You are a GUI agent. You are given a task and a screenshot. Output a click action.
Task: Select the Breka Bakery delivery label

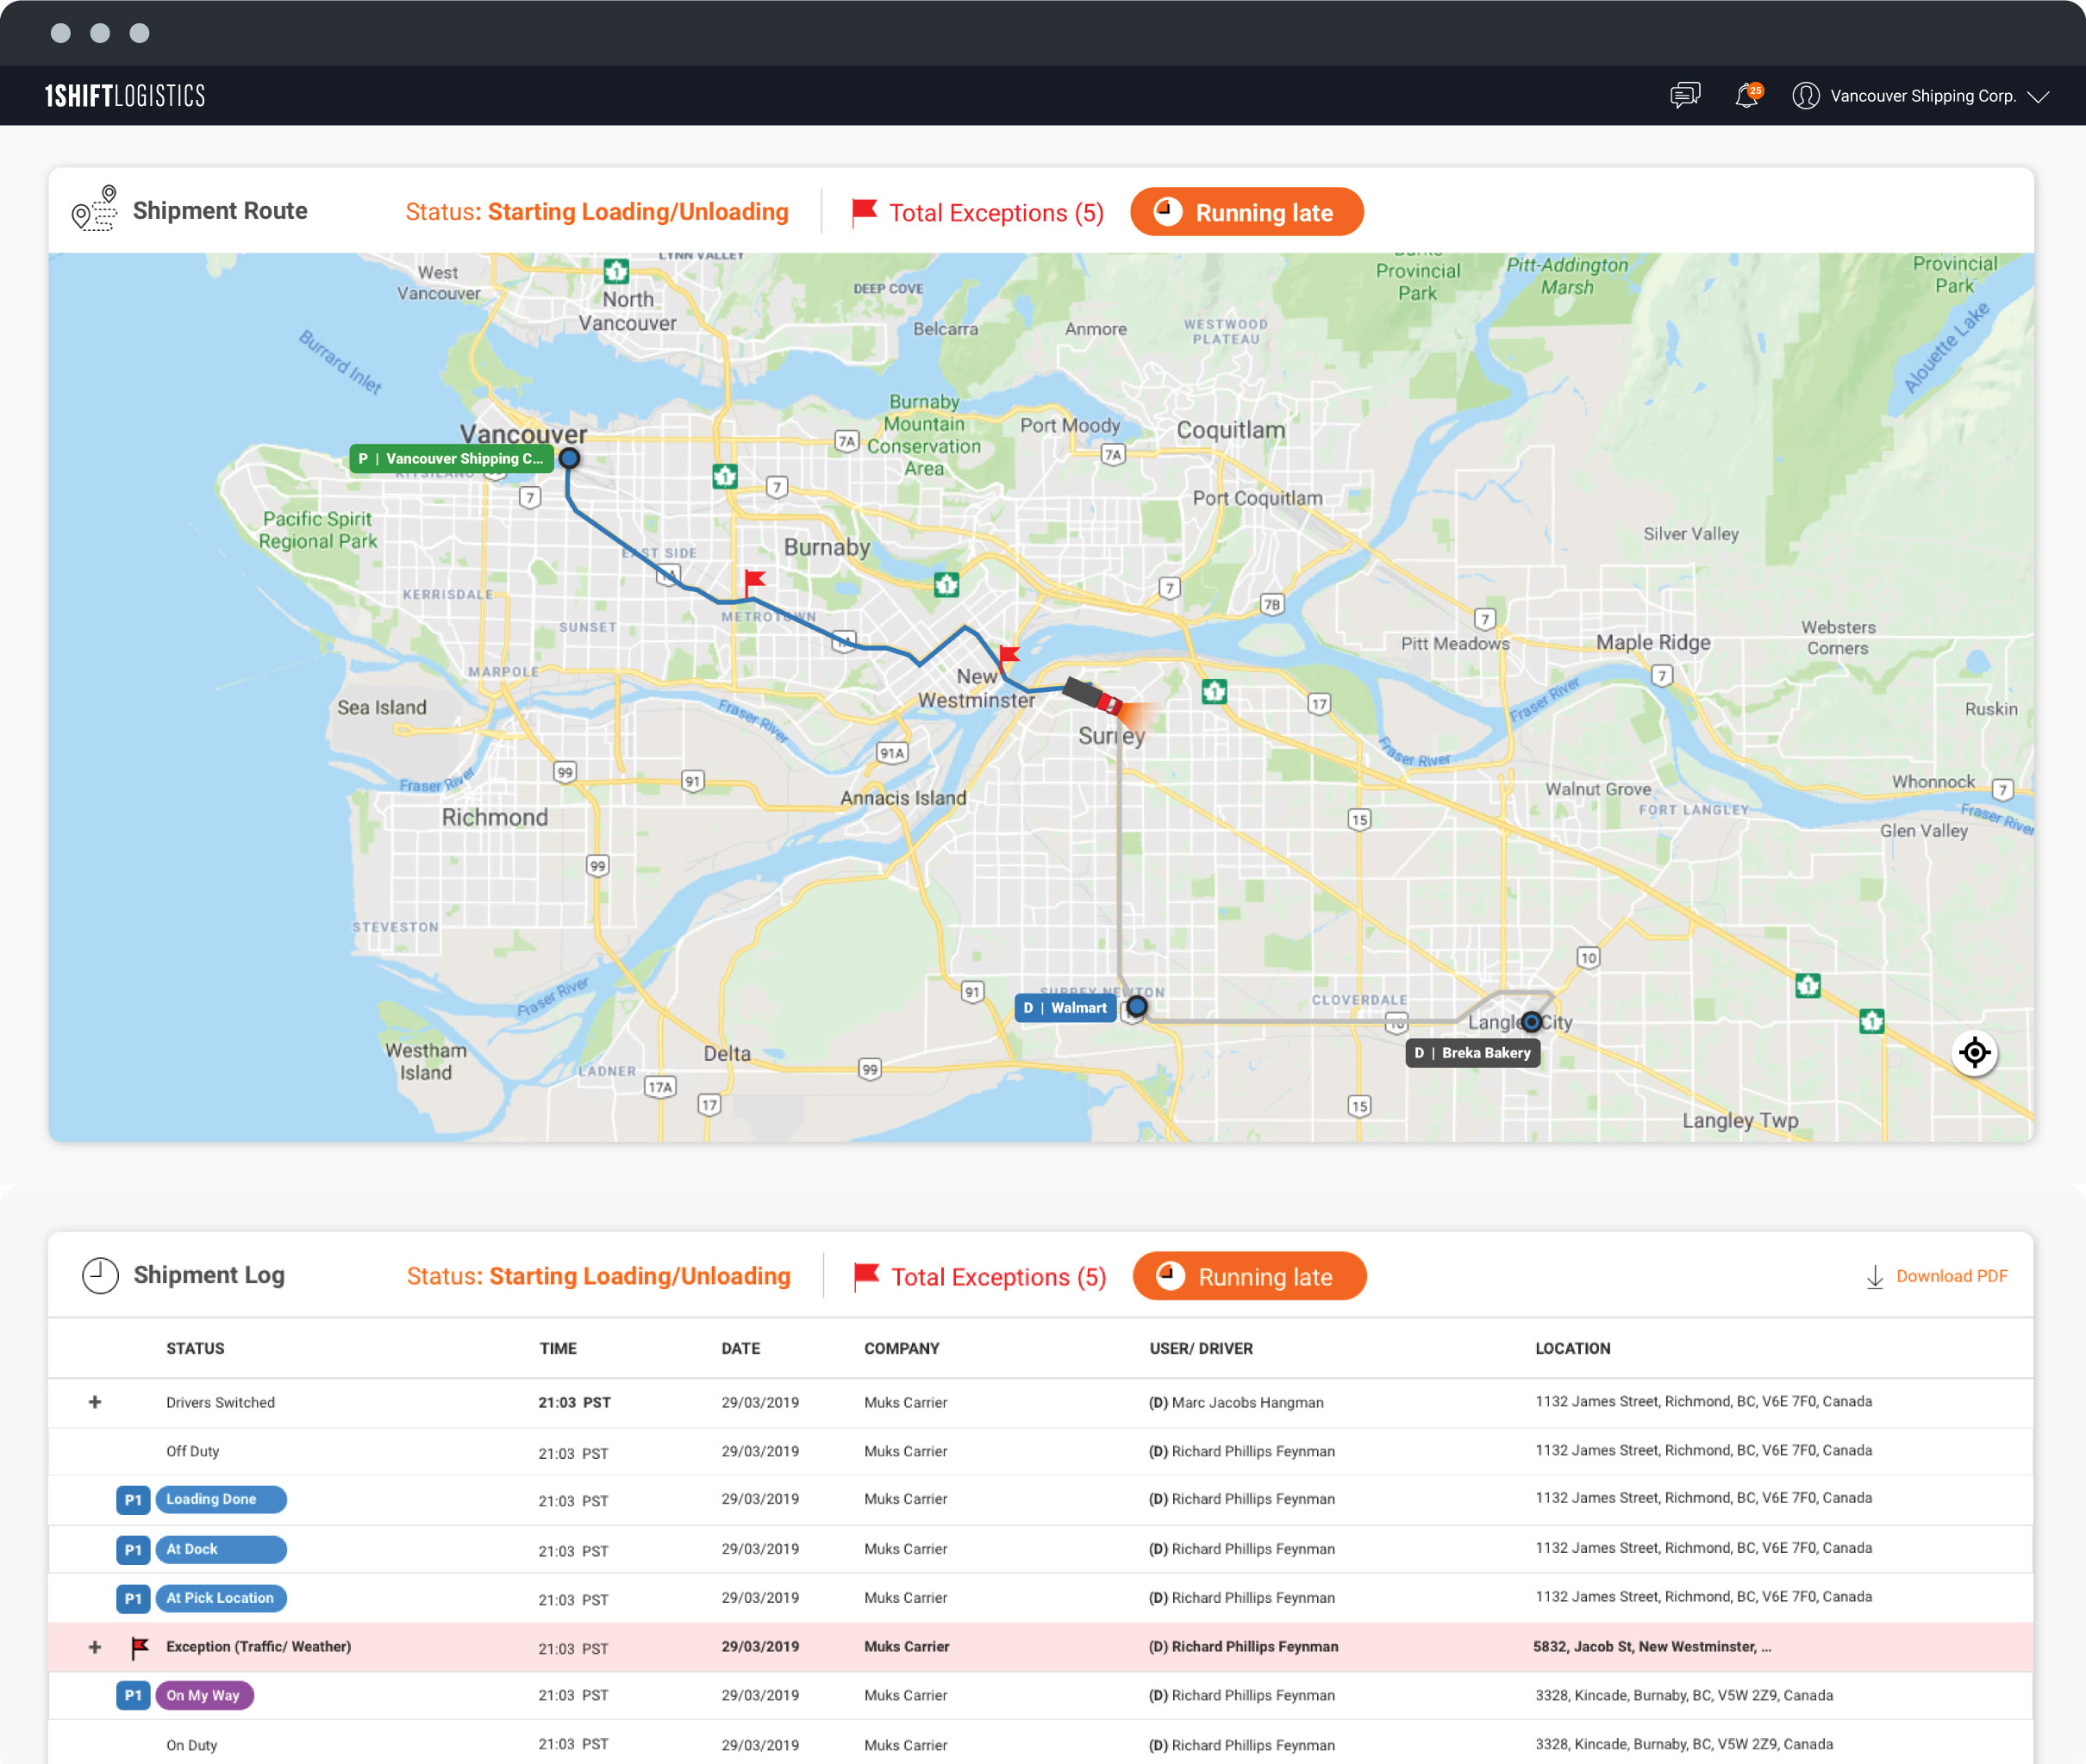point(1473,1053)
